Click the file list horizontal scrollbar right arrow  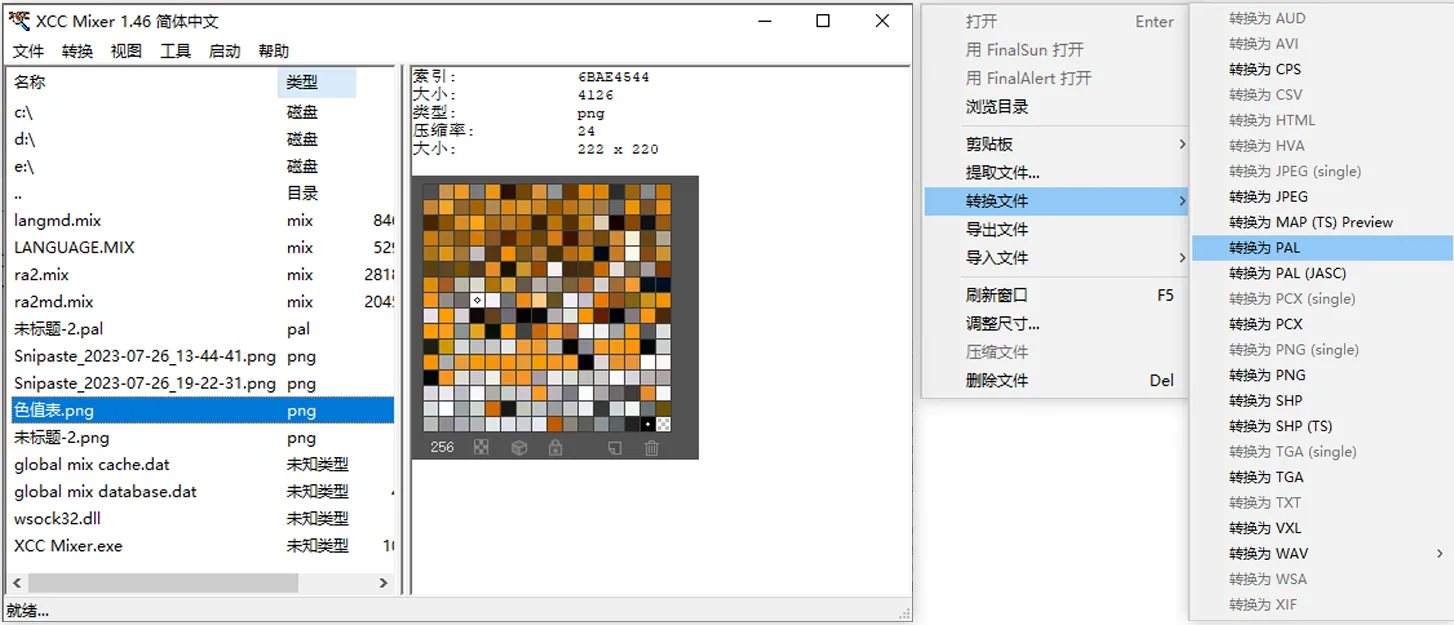coord(384,582)
